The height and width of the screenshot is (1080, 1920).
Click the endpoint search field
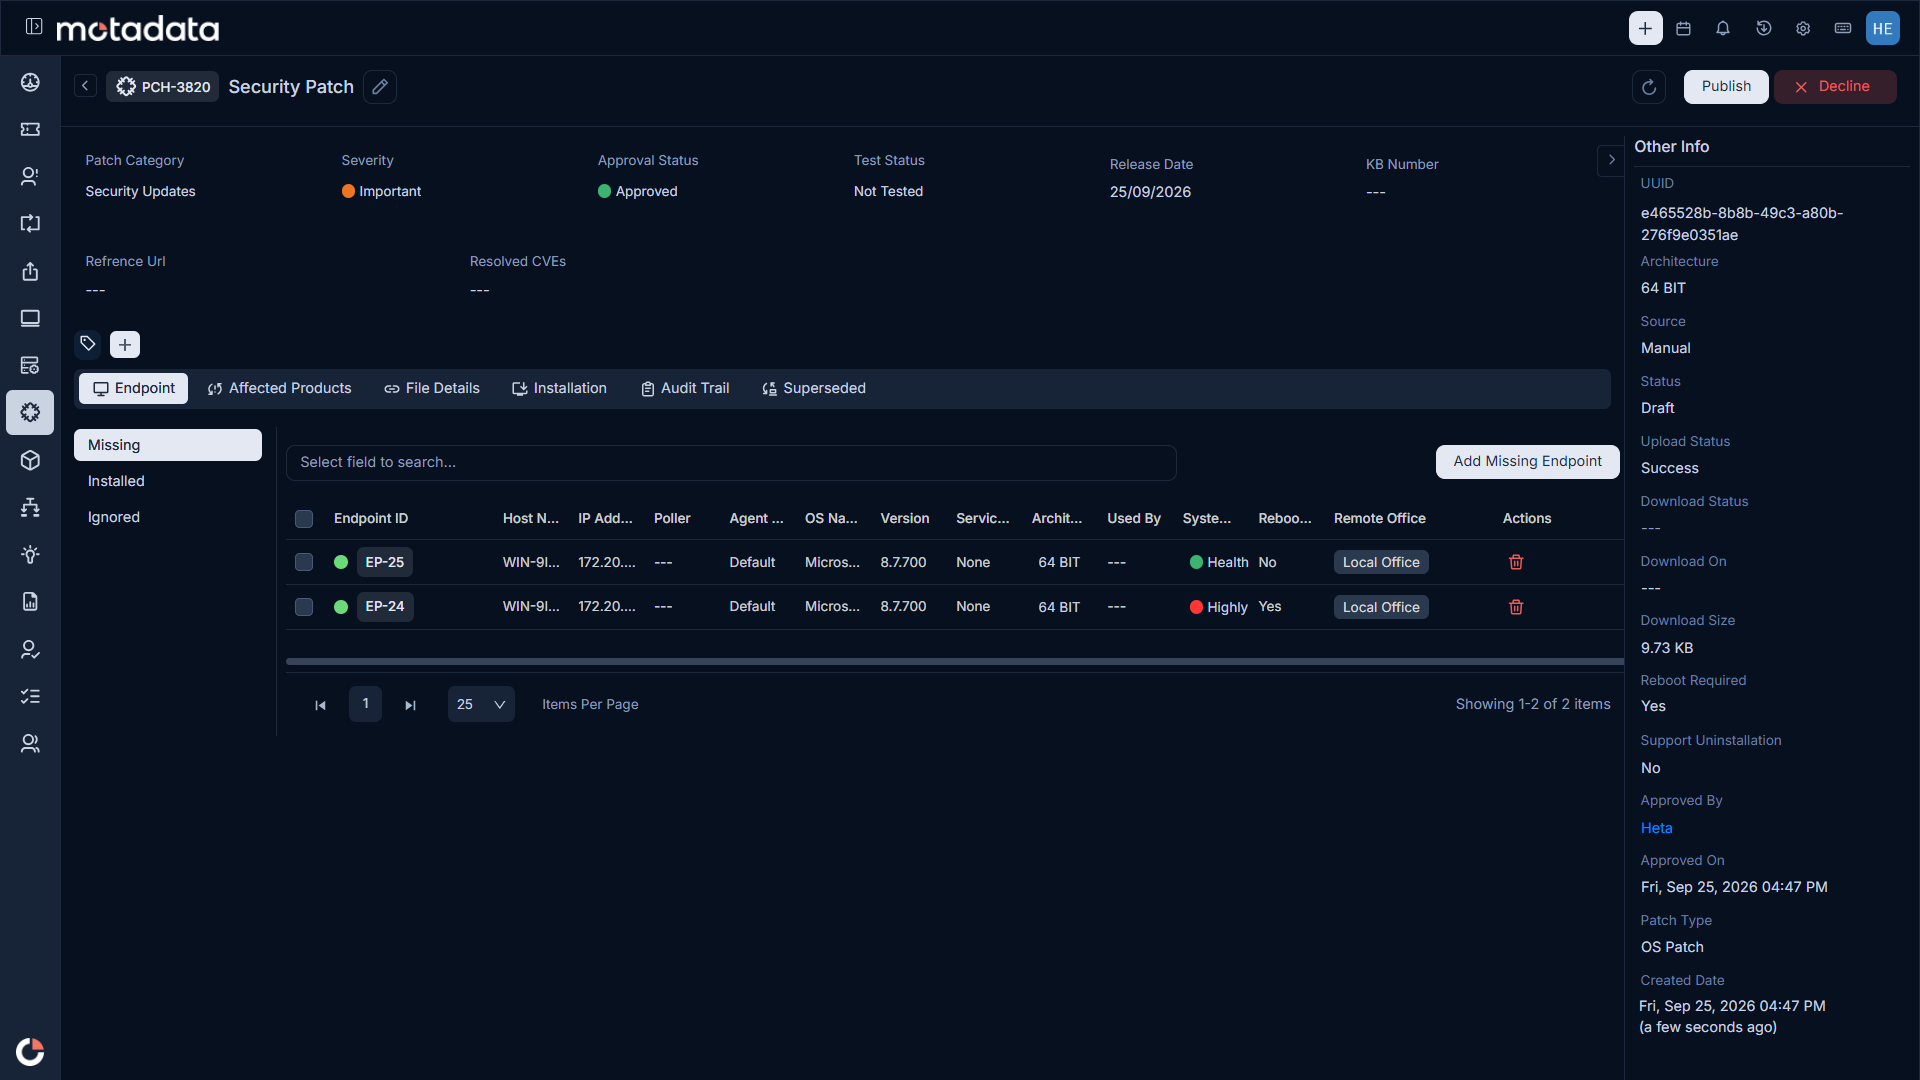tap(731, 462)
